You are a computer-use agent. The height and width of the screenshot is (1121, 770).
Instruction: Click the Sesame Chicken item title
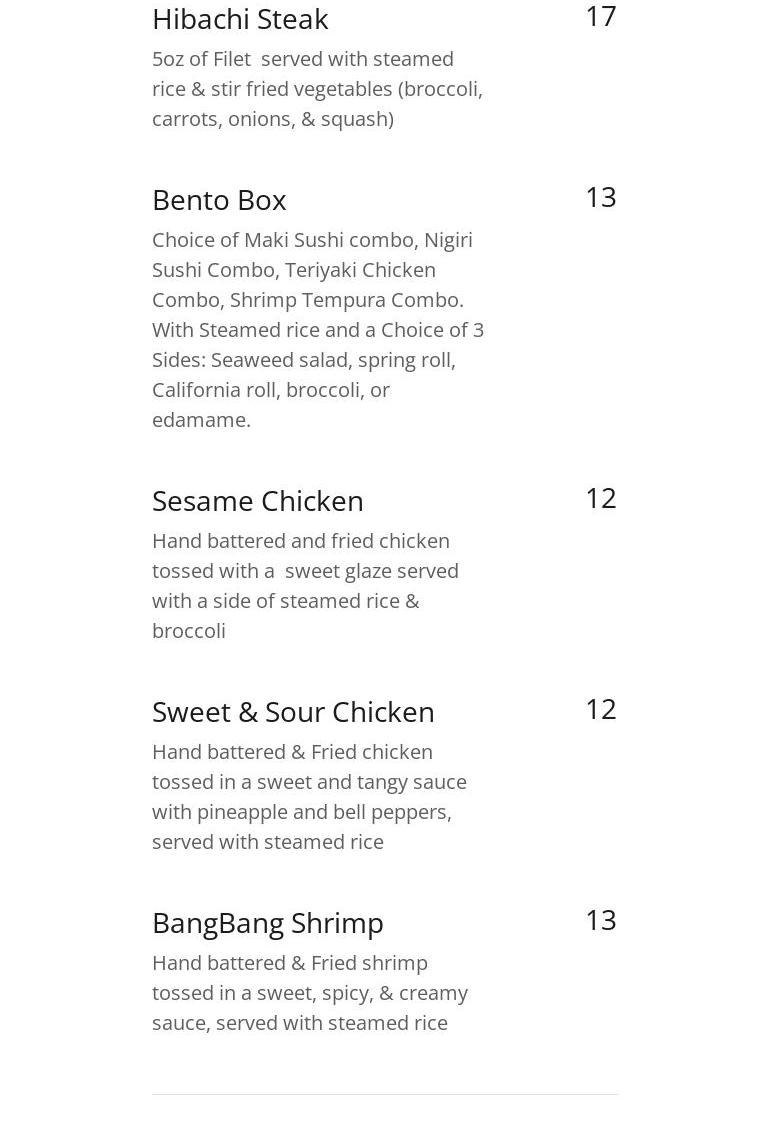257,501
